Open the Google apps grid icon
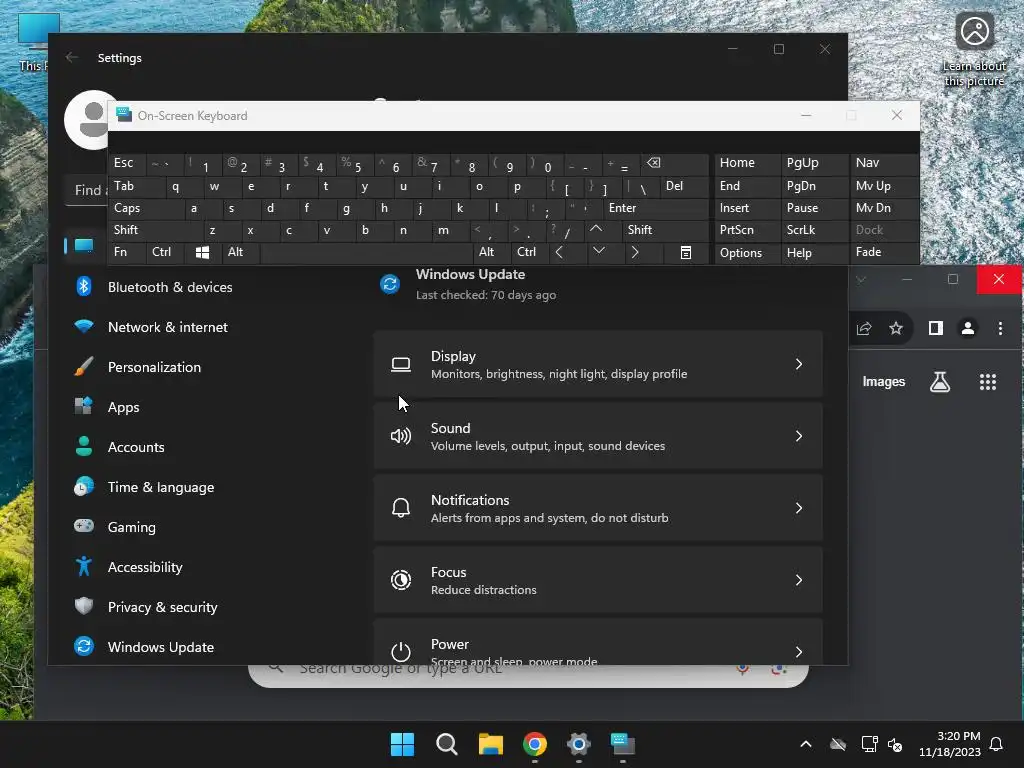Viewport: 1024px width, 768px height. click(x=988, y=382)
